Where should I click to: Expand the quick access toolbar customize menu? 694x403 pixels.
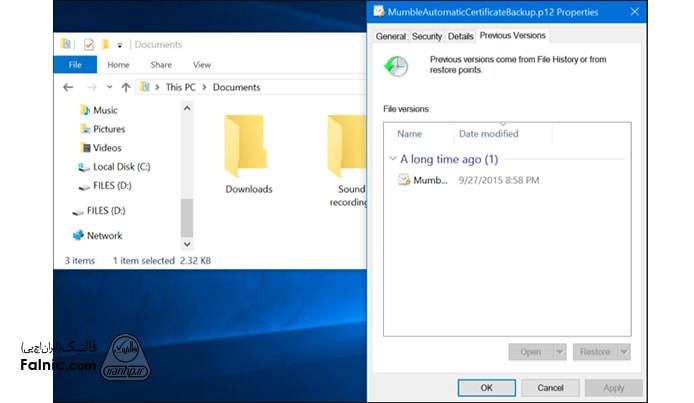(x=120, y=44)
